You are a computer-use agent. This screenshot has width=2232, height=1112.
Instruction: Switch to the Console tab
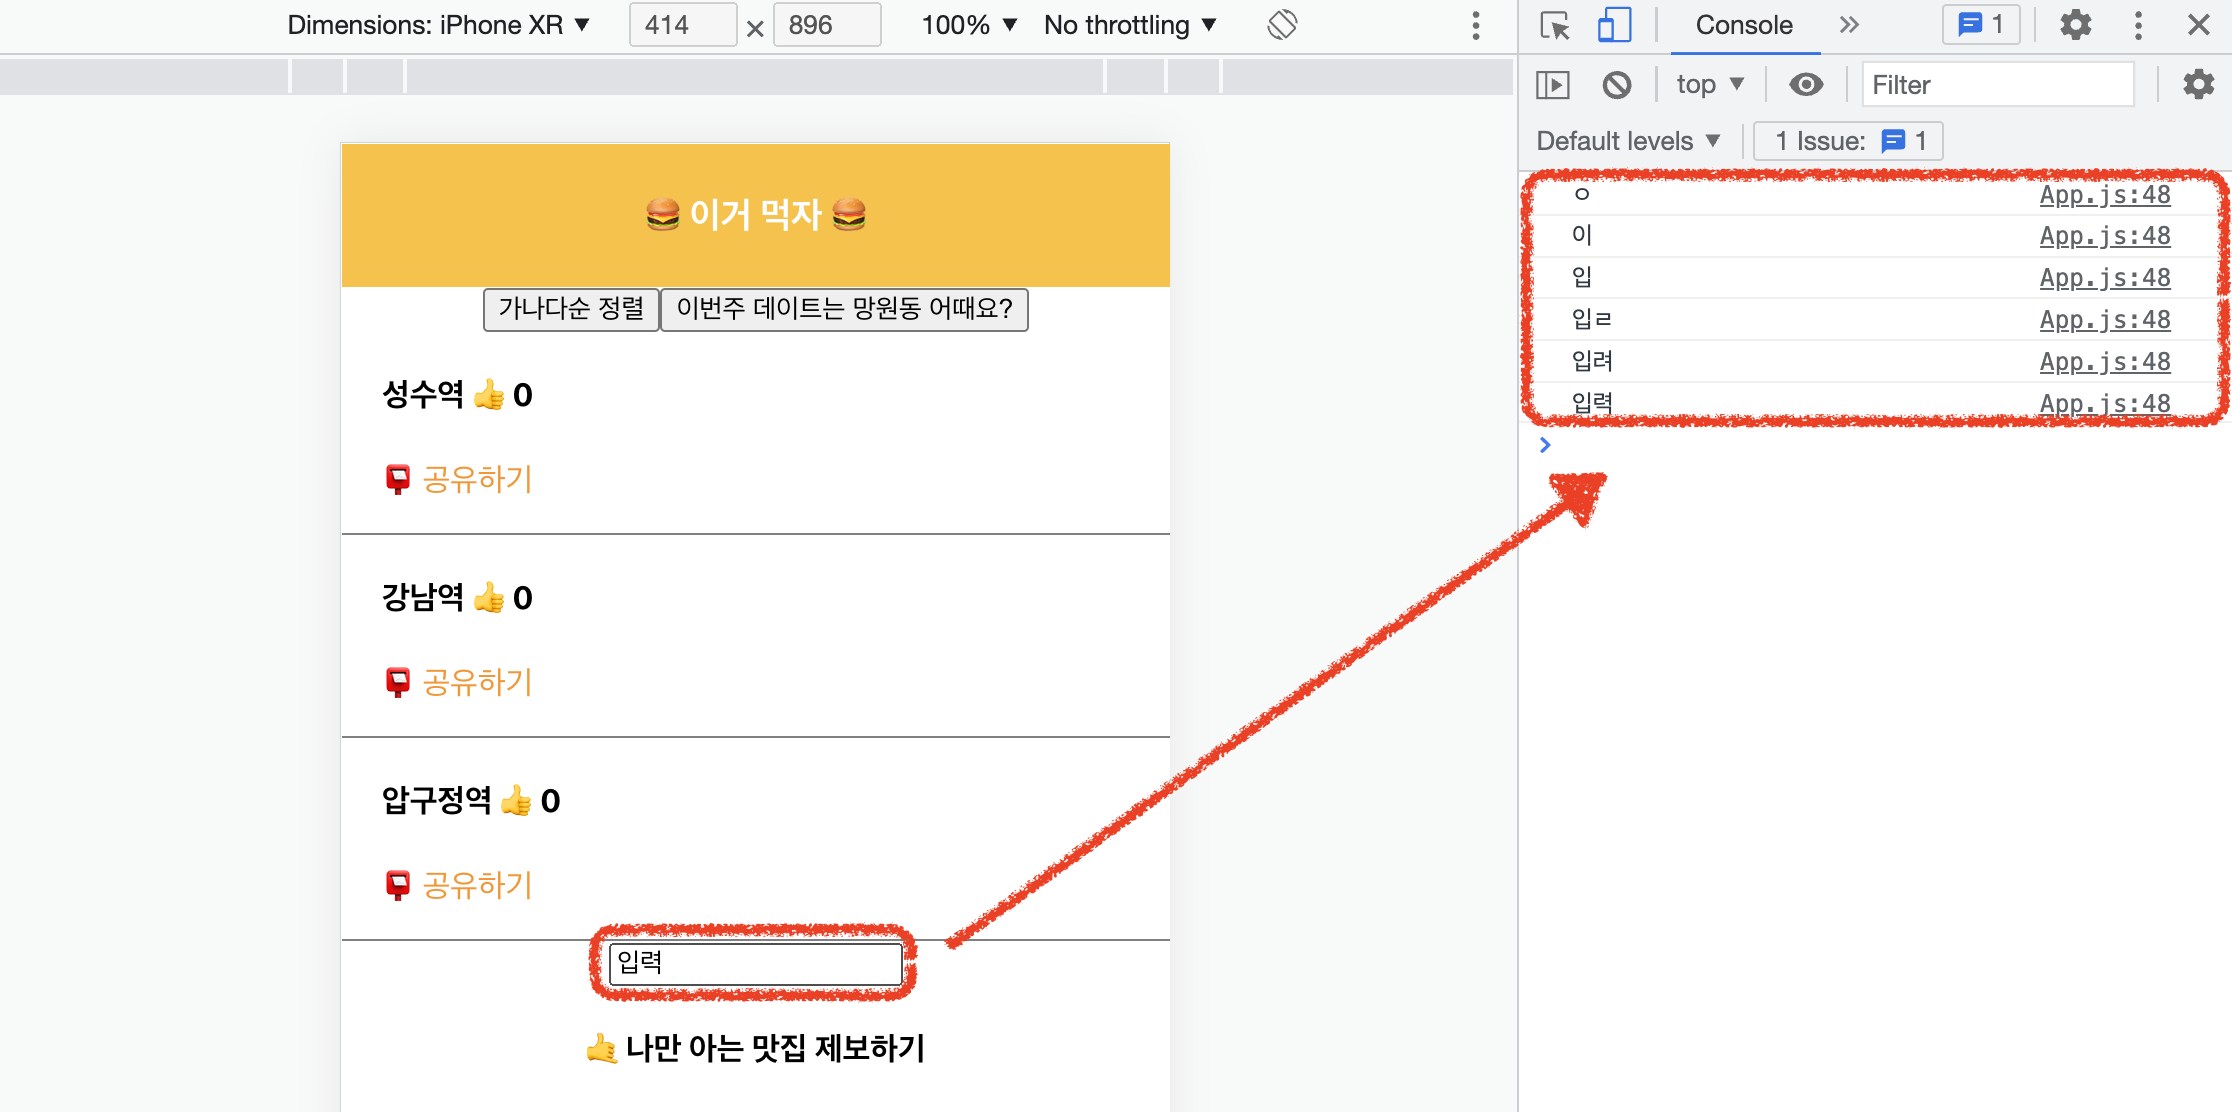(x=1744, y=25)
